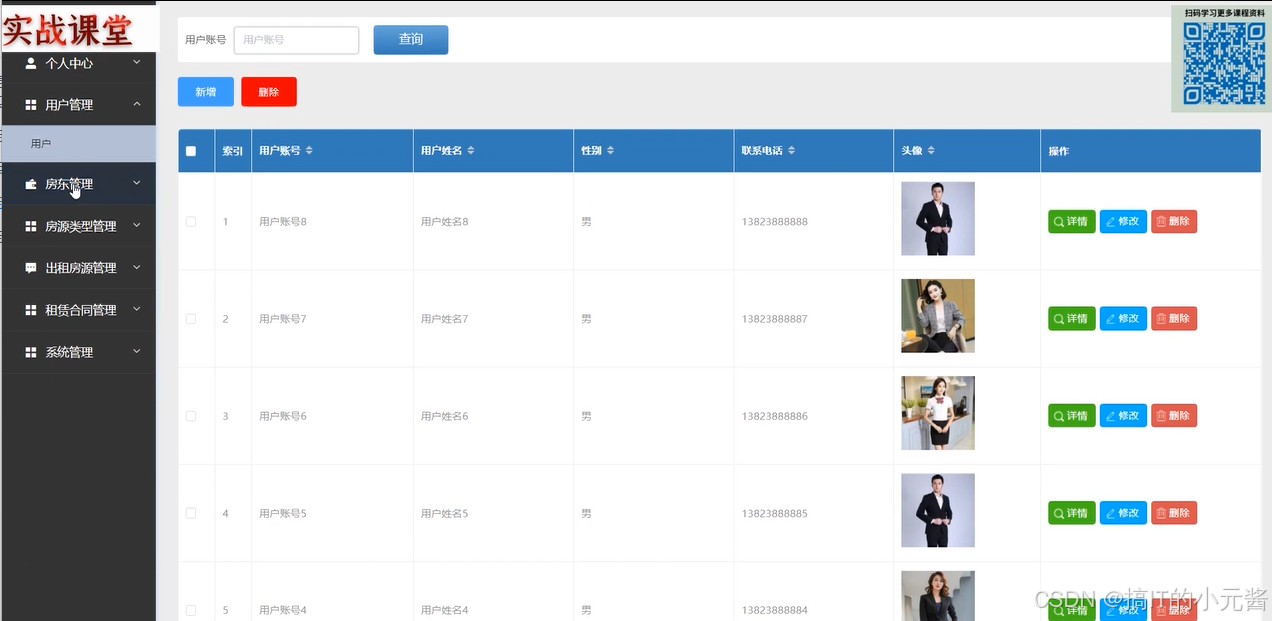The image size is (1272, 621).
Task: Sort by 性别 column arrows
Action: click(610, 151)
